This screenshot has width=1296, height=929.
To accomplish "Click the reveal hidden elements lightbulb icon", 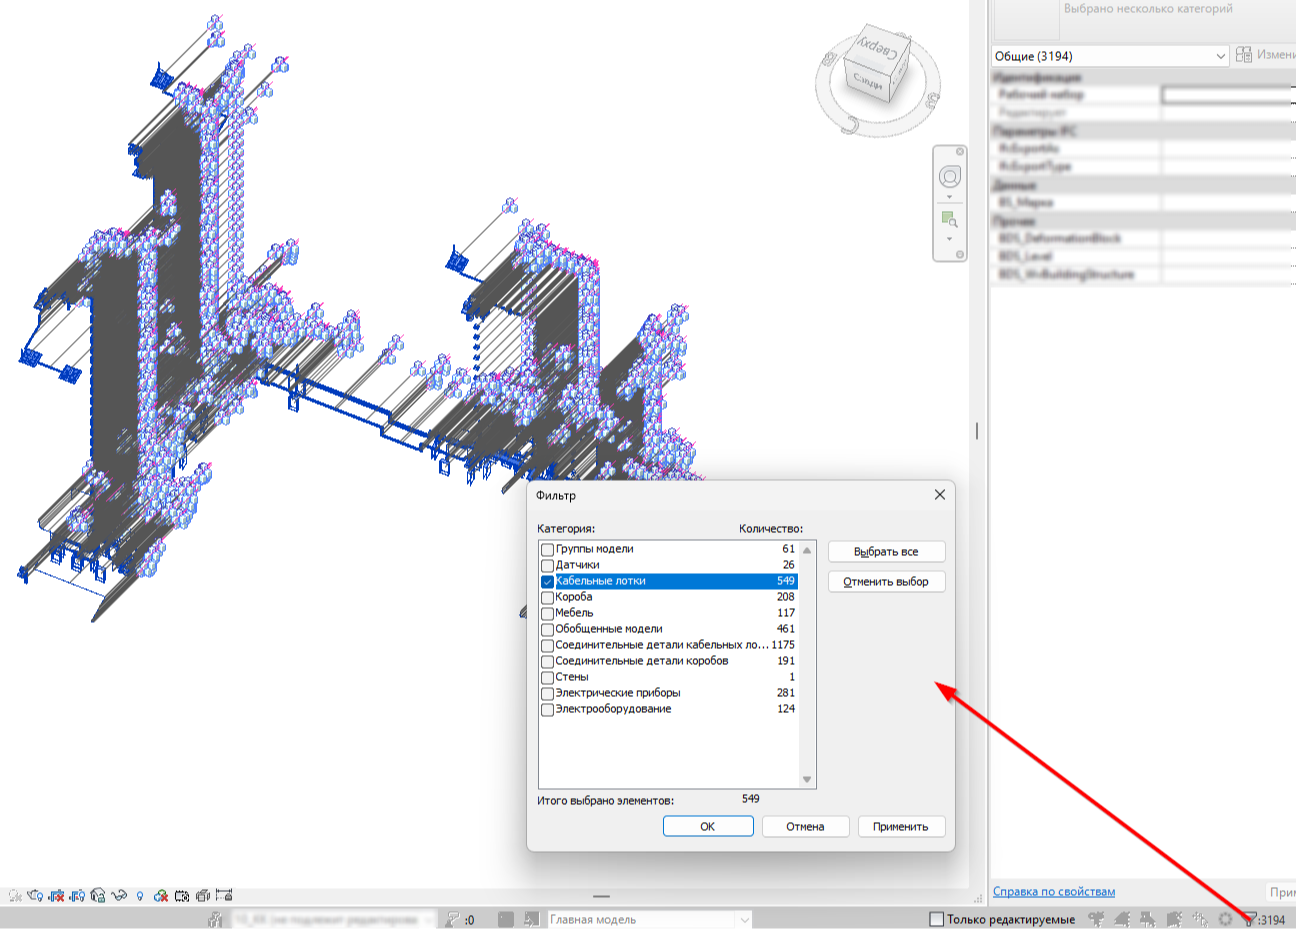I will 140,896.
